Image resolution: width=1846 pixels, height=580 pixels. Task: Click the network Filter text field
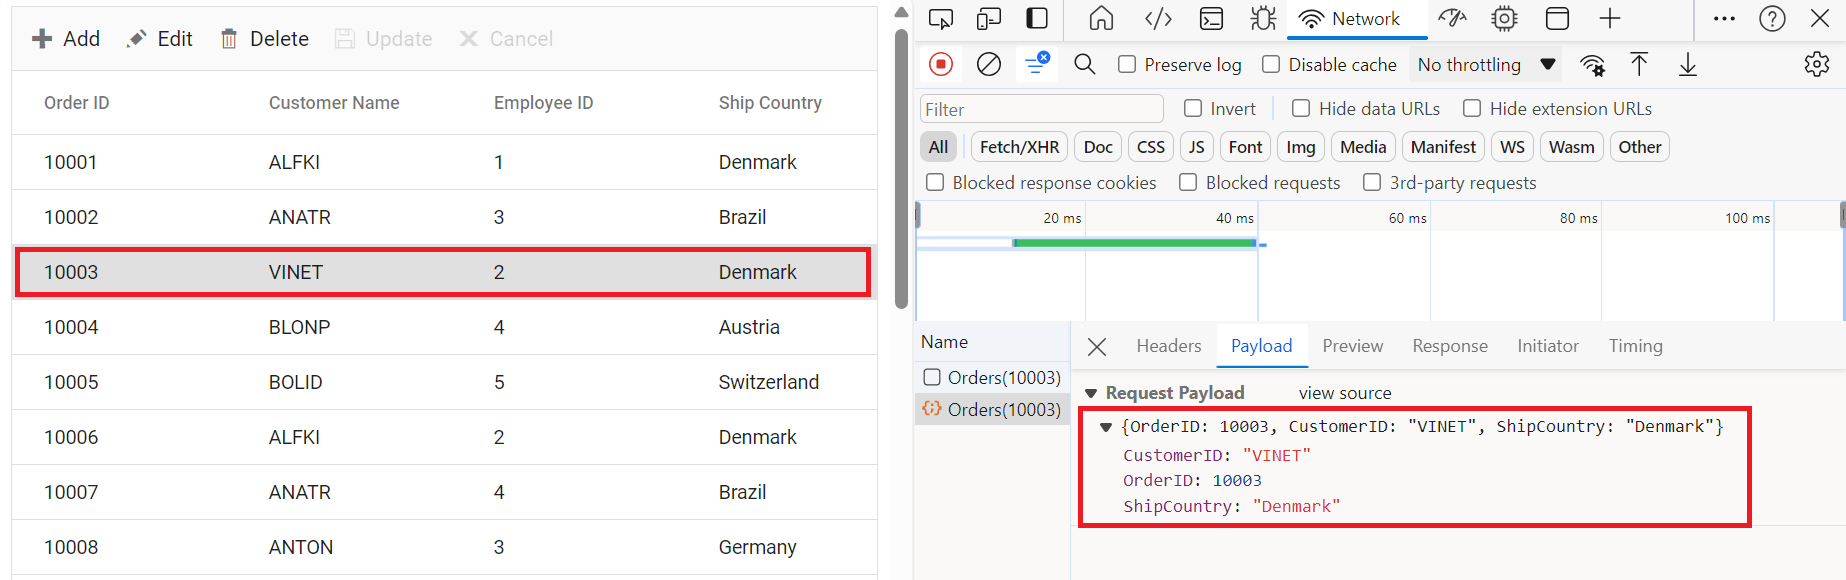pos(1041,109)
